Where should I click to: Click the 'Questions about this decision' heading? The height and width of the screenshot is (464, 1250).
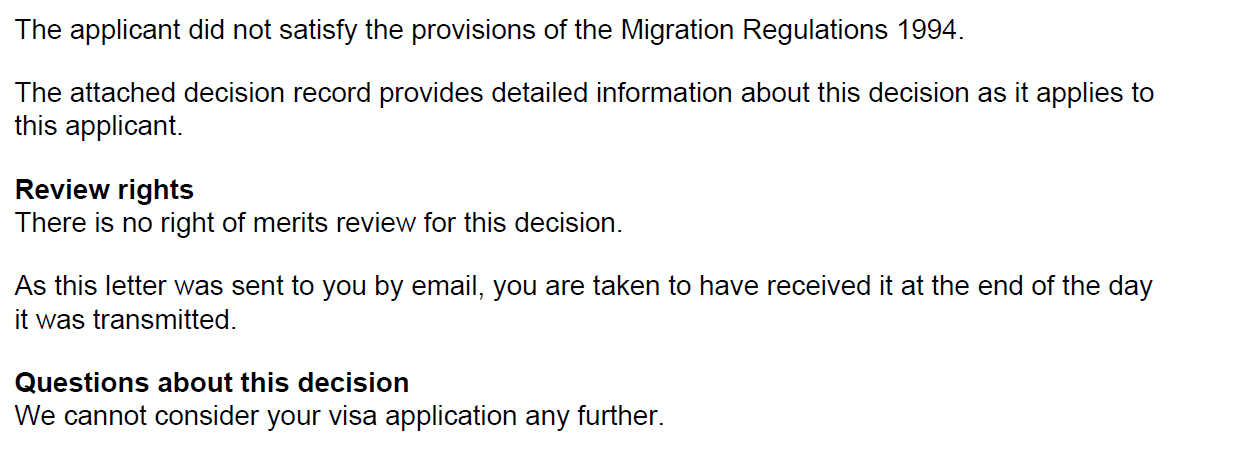(x=212, y=383)
